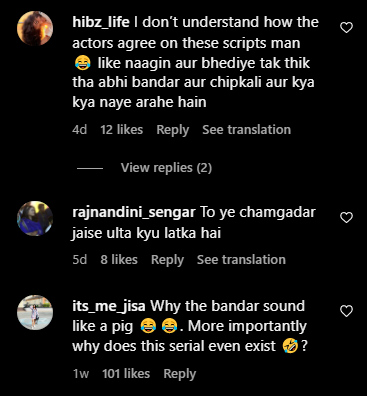Open the rajnandini_sengar username link
Viewport: 367px width, 396px height.
coord(134,212)
